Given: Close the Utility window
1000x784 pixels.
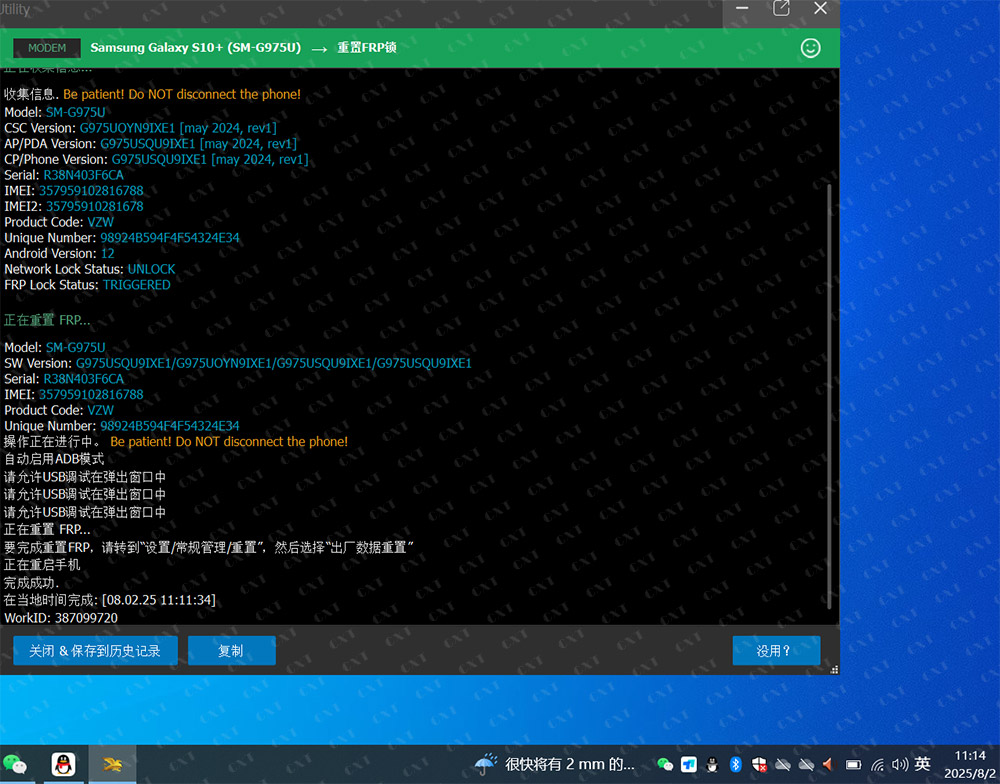Looking at the screenshot, I should (x=821, y=8).
